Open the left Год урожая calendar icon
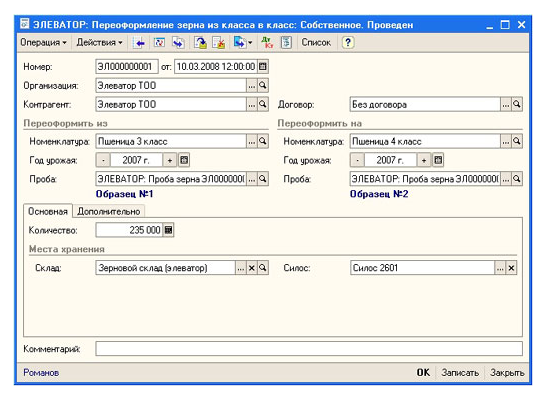Image resolution: width=559 pixels, height=396 pixels. 184,160
